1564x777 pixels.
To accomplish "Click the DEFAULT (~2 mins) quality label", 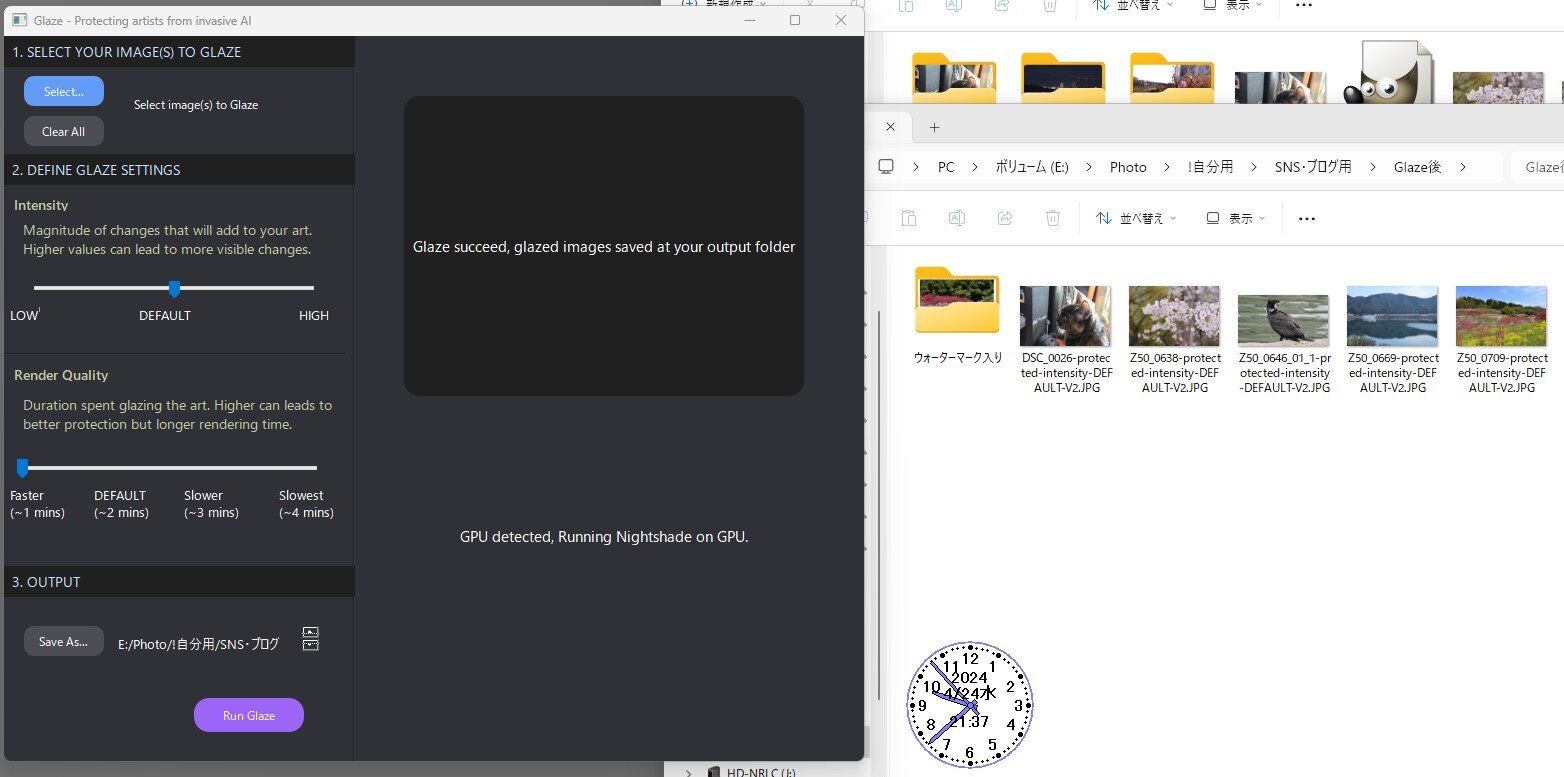I will [121, 504].
